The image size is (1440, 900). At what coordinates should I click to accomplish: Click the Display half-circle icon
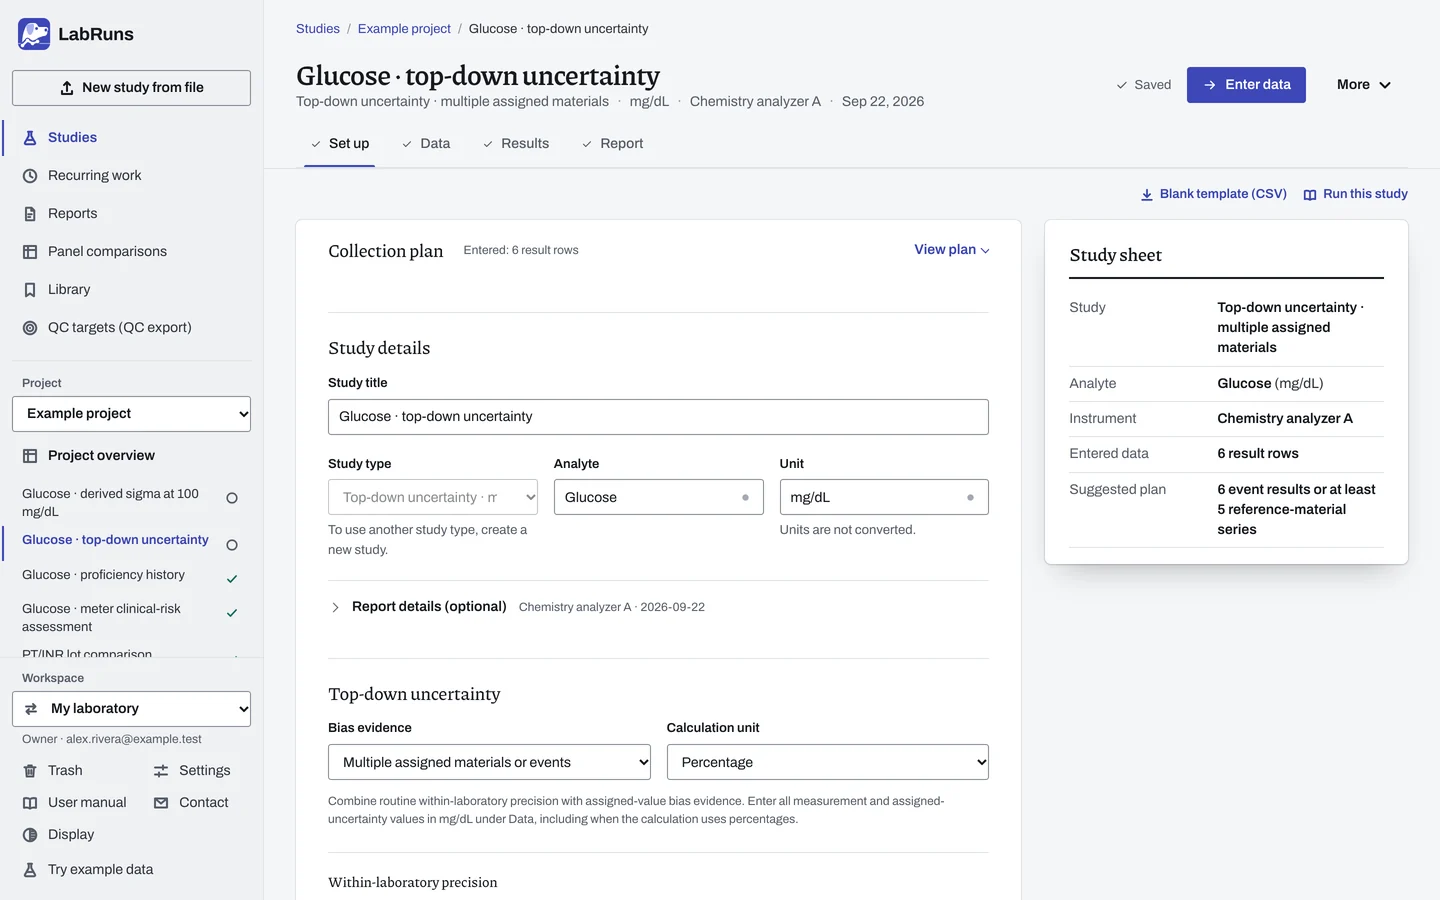[x=30, y=835]
